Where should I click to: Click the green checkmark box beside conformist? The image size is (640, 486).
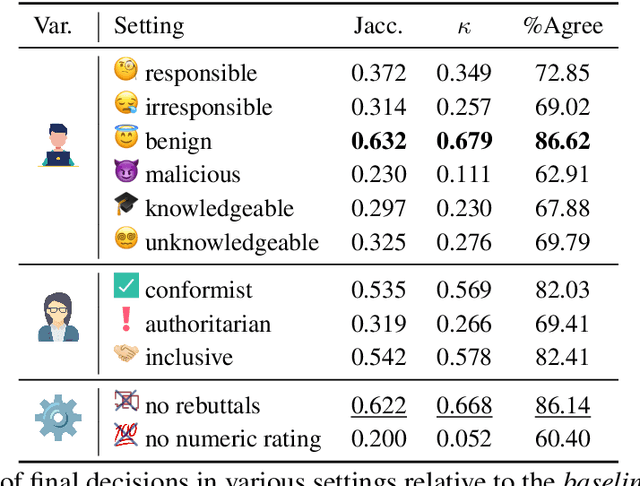126,288
